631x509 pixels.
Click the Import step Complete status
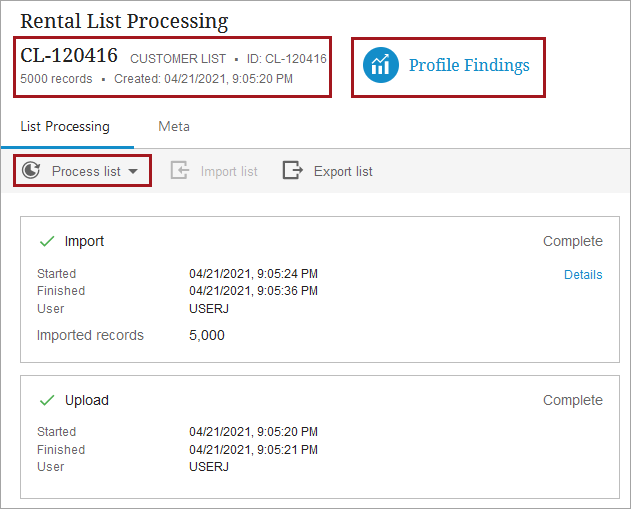573,241
